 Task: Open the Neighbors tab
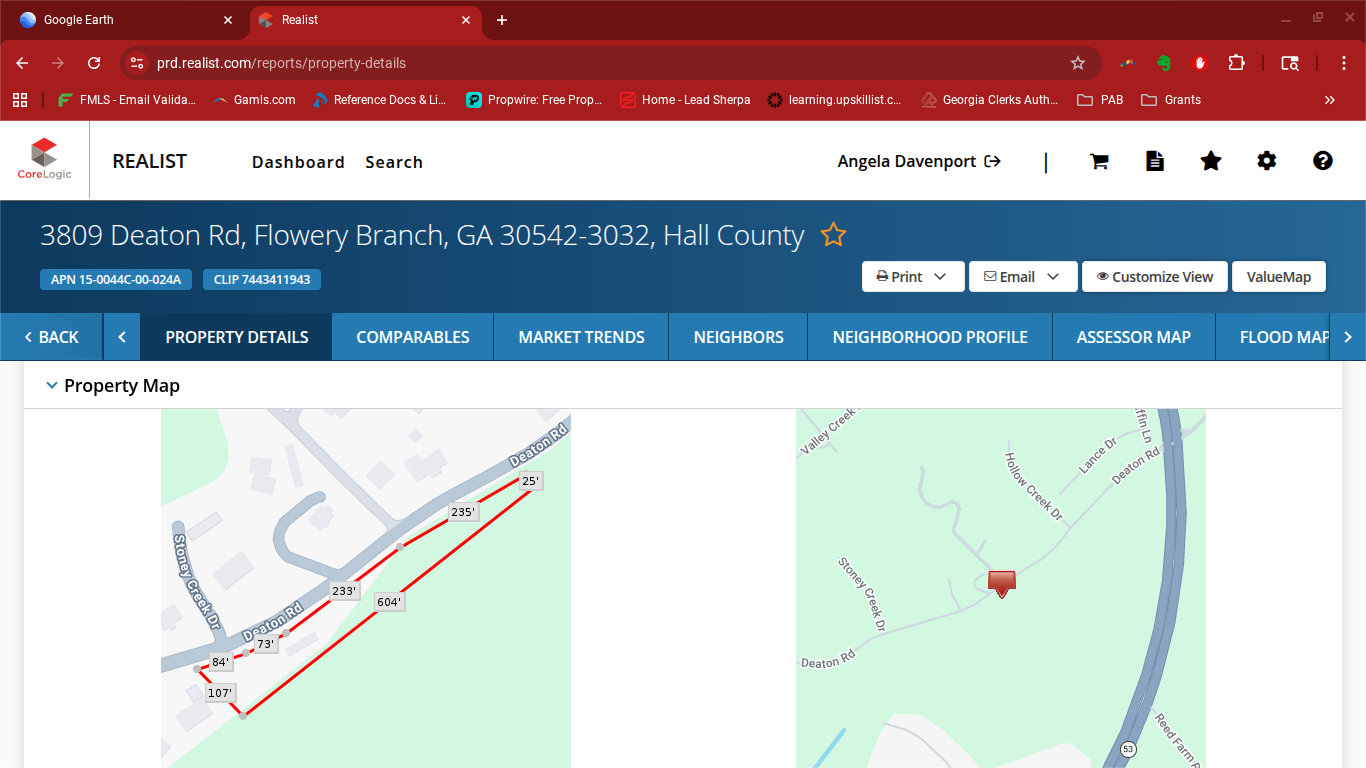click(738, 337)
